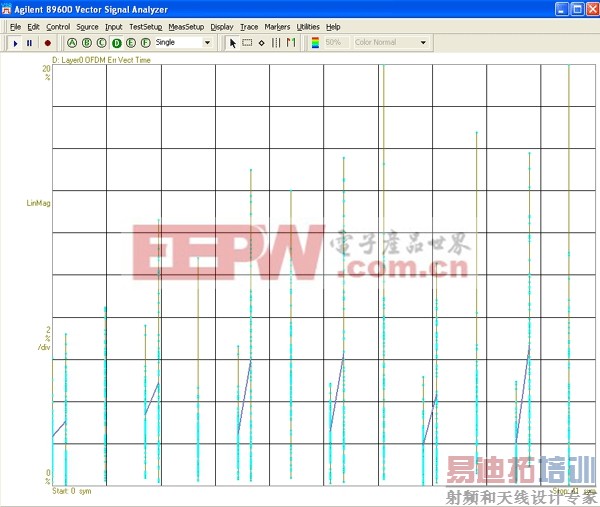
Task: Click the 0 % bottom scale value
Action: tap(48, 477)
